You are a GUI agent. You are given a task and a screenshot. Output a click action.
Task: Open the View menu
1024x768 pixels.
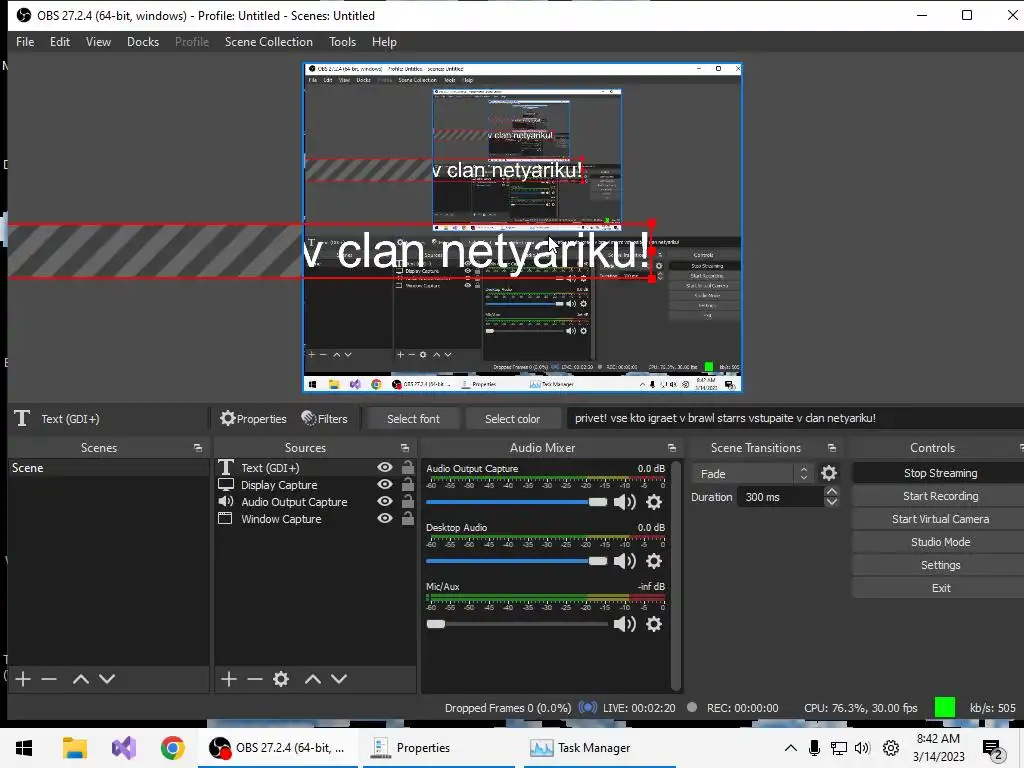click(x=98, y=42)
